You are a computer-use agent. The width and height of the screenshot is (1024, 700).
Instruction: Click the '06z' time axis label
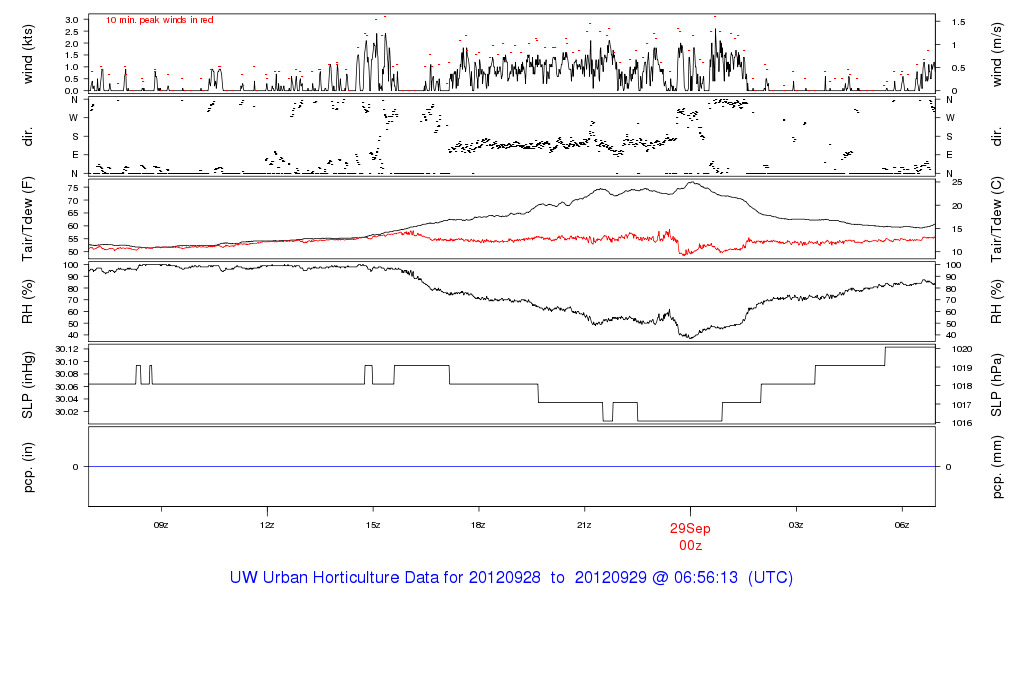pyautogui.click(x=902, y=525)
